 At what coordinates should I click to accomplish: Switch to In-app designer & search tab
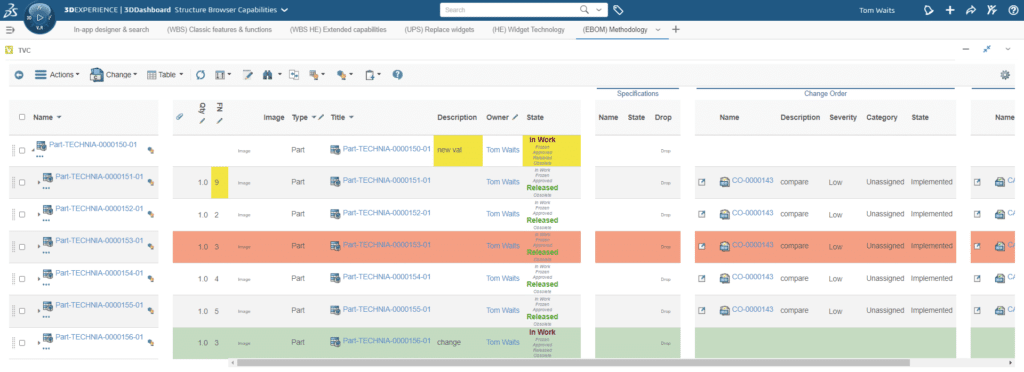[x=111, y=29]
